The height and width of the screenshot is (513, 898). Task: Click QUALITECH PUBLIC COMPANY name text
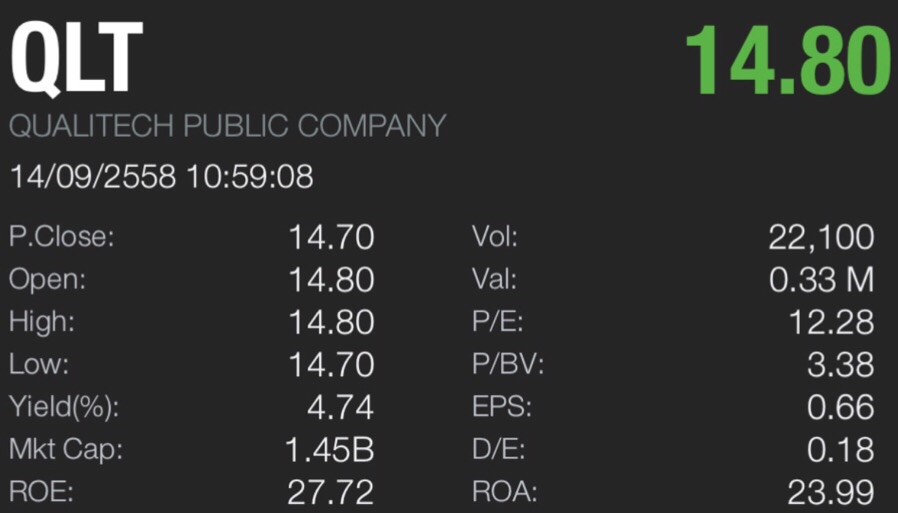click(x=227, y=126)
